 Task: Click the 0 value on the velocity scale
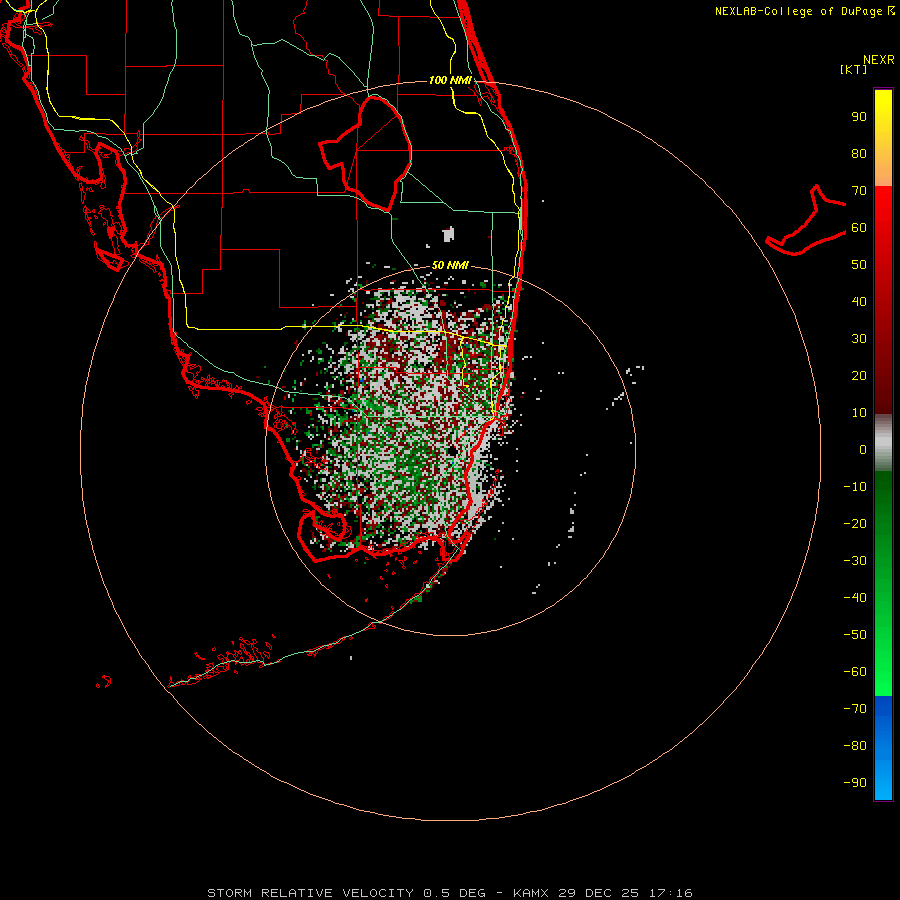pyautogui.click(x=863, y=450)
